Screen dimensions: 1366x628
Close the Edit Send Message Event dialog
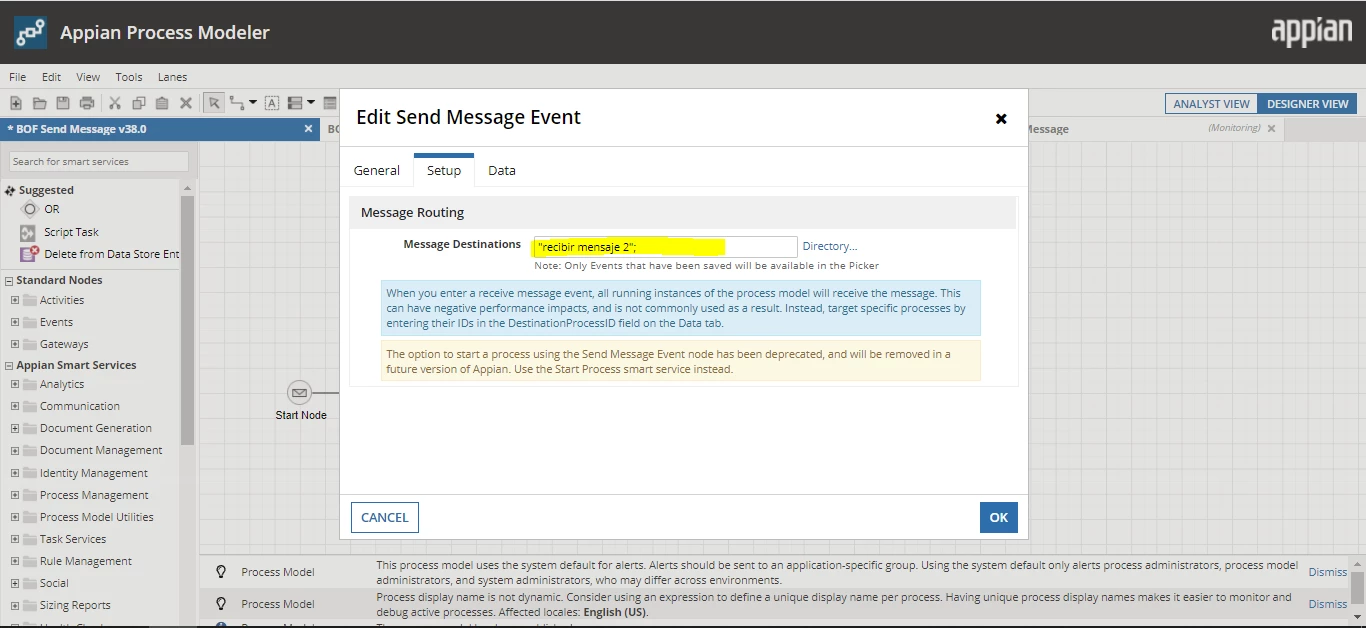1001,119
